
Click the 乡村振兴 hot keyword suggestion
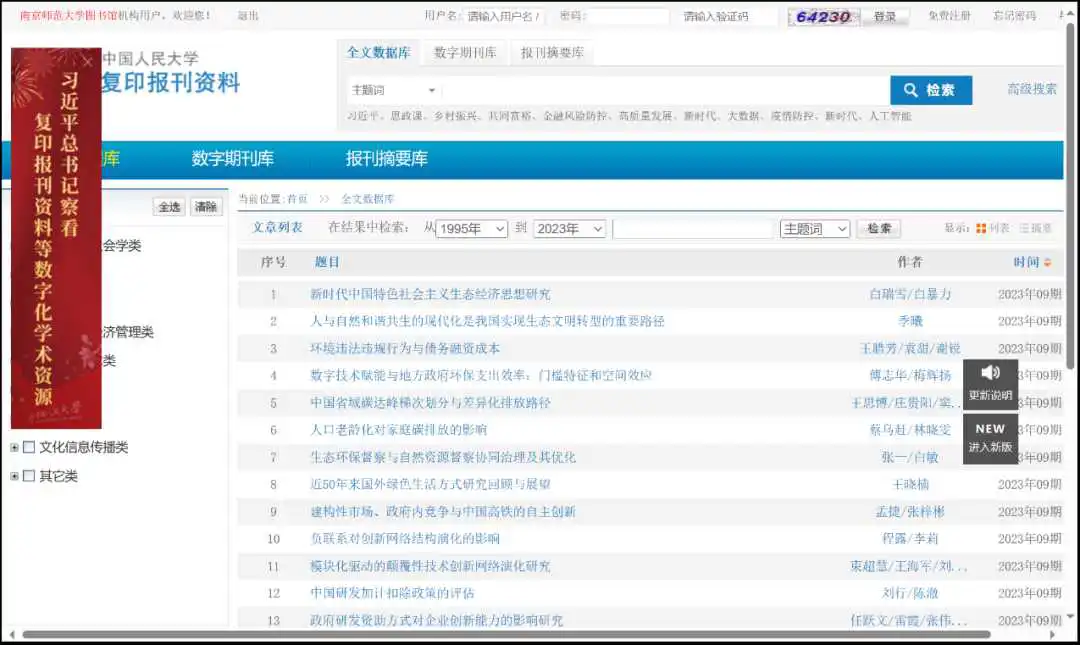pos(455,116)
